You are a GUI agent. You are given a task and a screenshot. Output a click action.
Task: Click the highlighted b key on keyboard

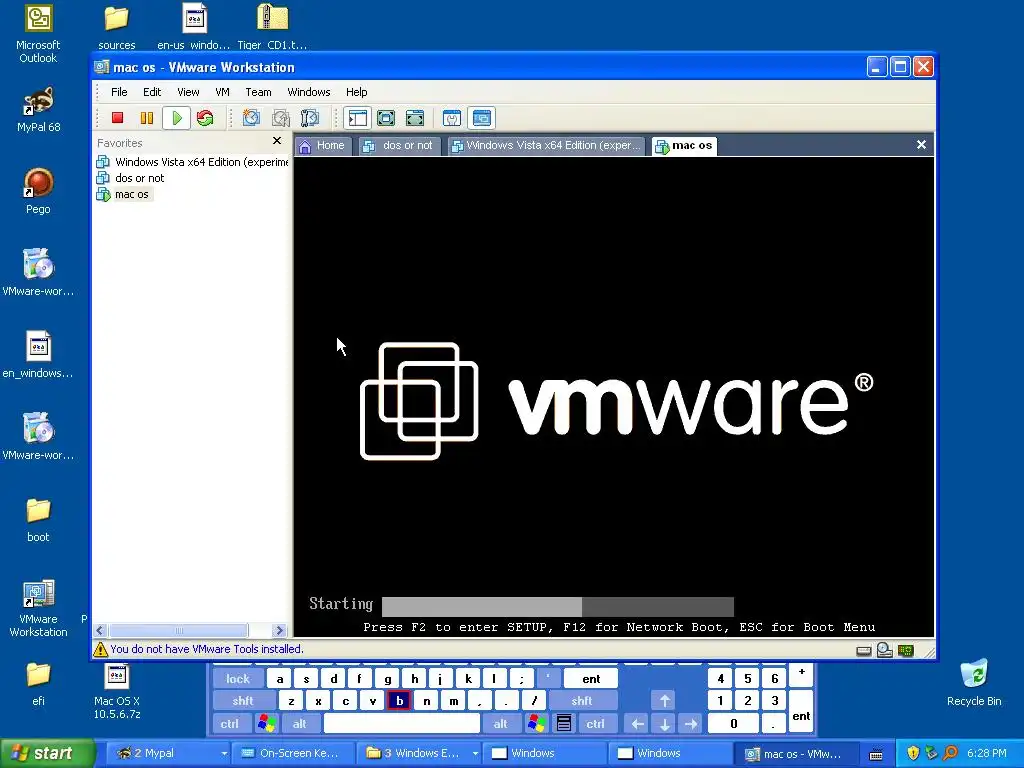point(399,701)
